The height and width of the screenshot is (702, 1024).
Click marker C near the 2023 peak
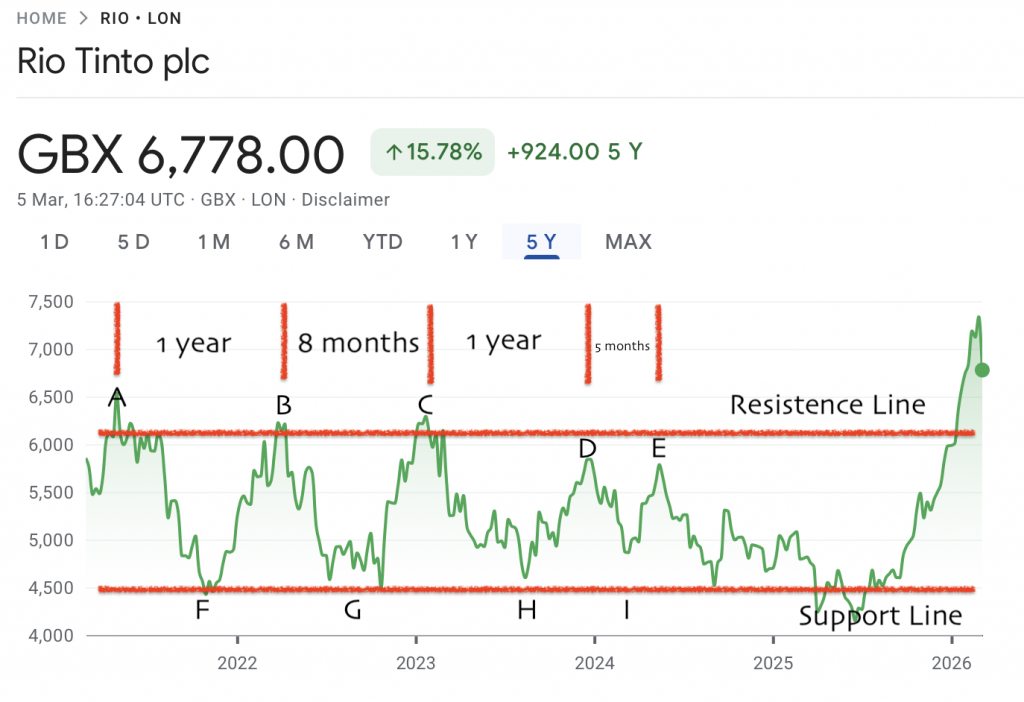[427, 405]
